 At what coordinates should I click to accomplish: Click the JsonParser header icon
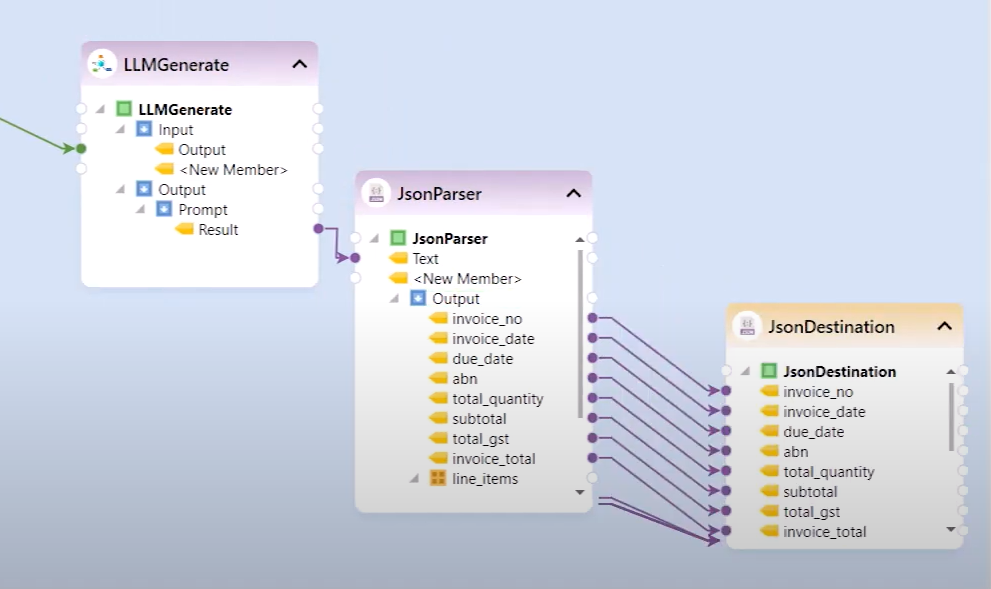(377, 193)
